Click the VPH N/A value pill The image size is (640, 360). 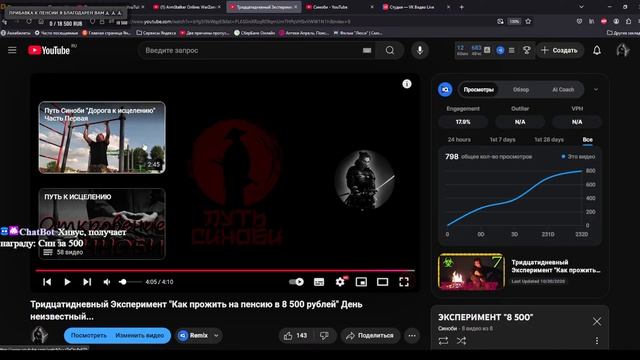[577, 122]
